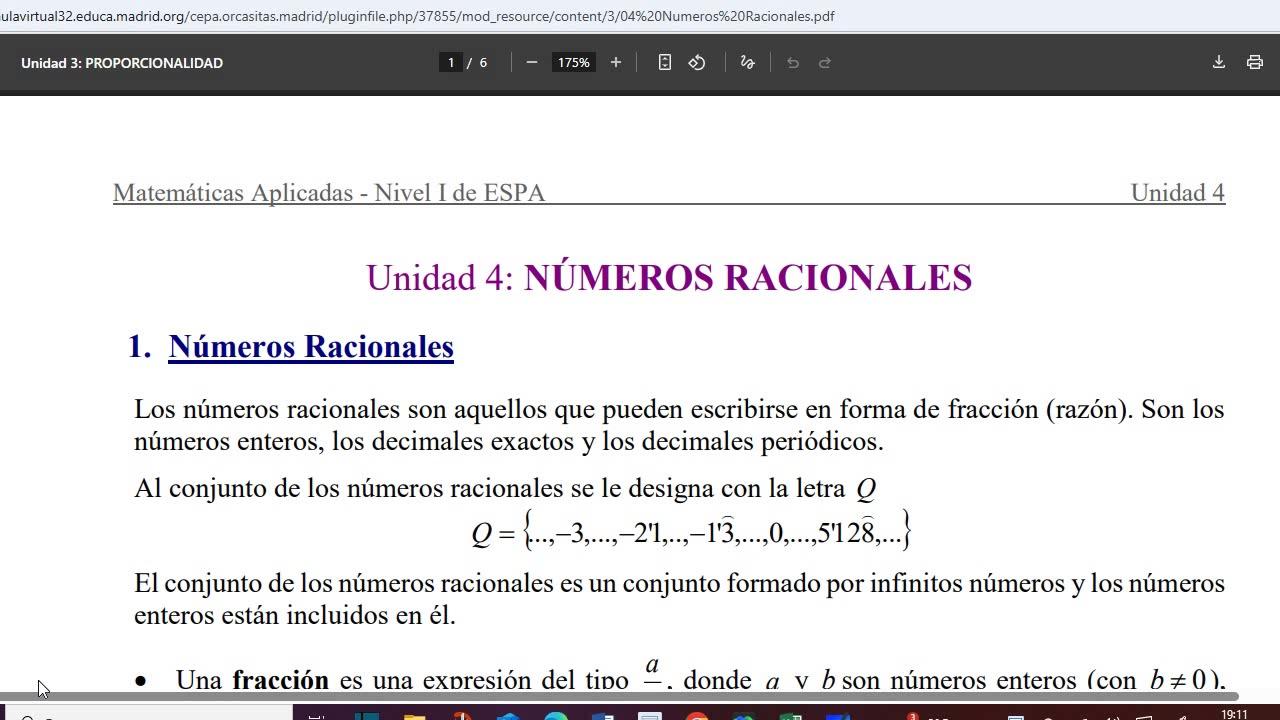Click the Unidad 4 NÚMEROS RACIONALES title
Image resolution: width=1280 pixels, height=720 pixels.
point(668,278)
